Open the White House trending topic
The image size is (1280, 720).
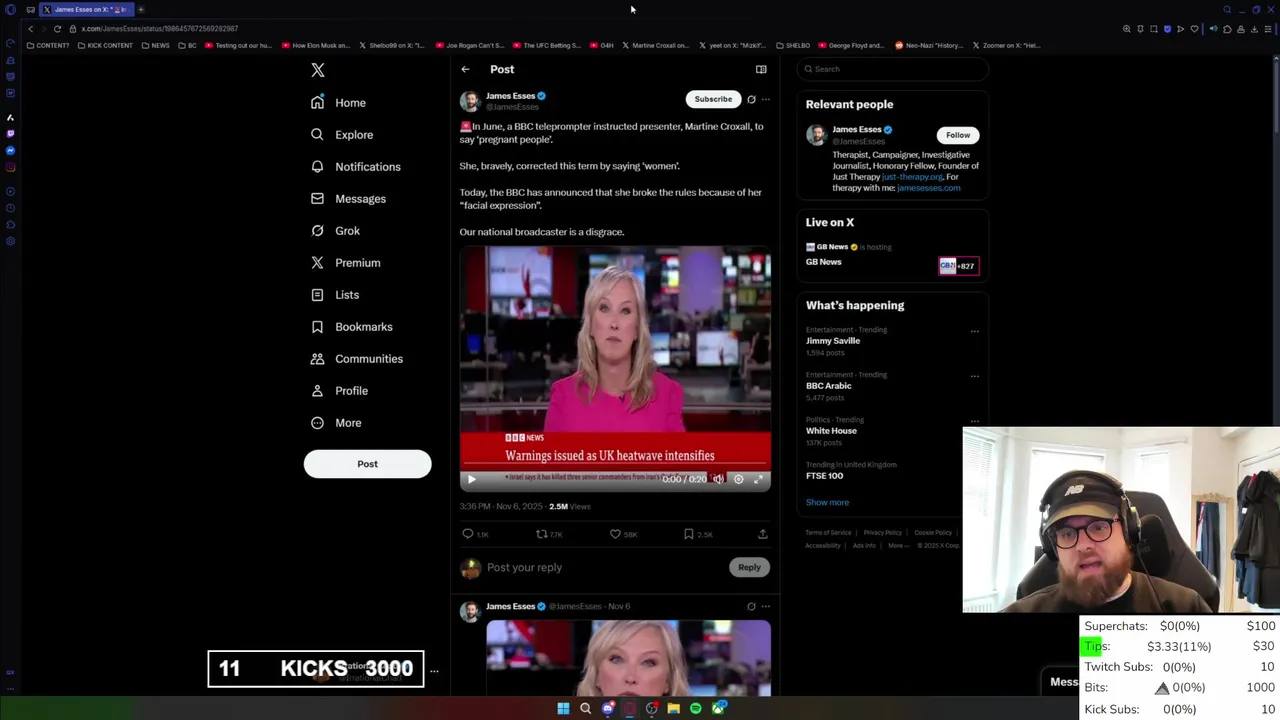point(831,431)
